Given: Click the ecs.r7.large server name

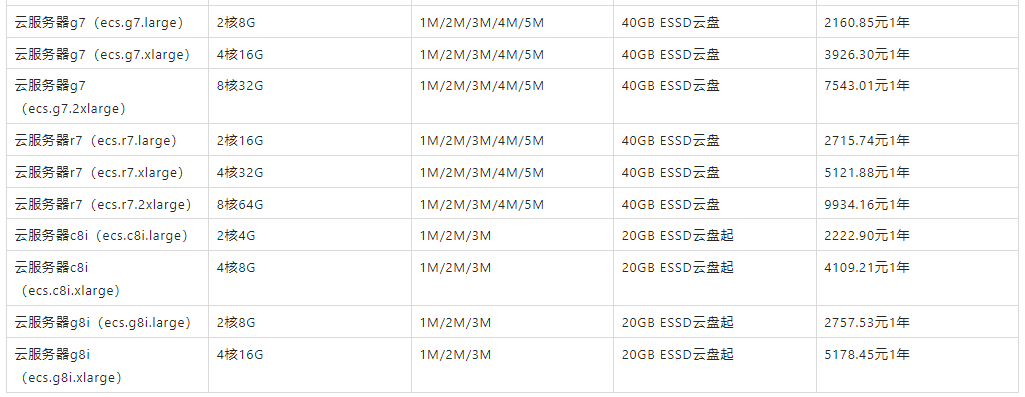Looking at the screenshot, I should (96, 141).
